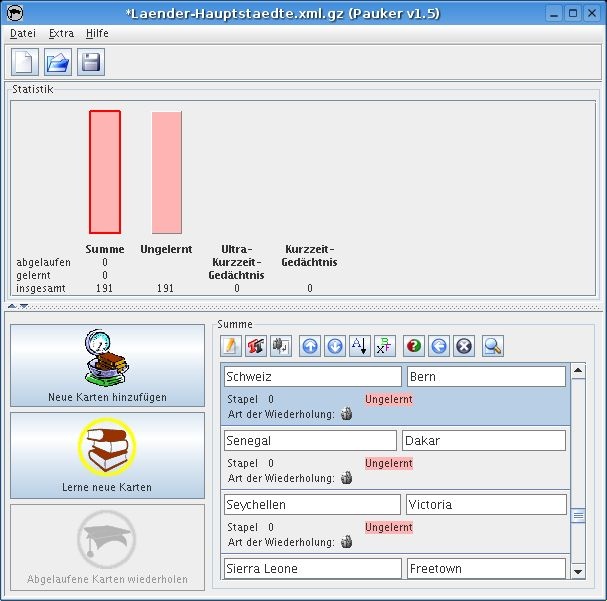Maximize the Pauker window
This screenshot has width=607, height=601.
573,14
